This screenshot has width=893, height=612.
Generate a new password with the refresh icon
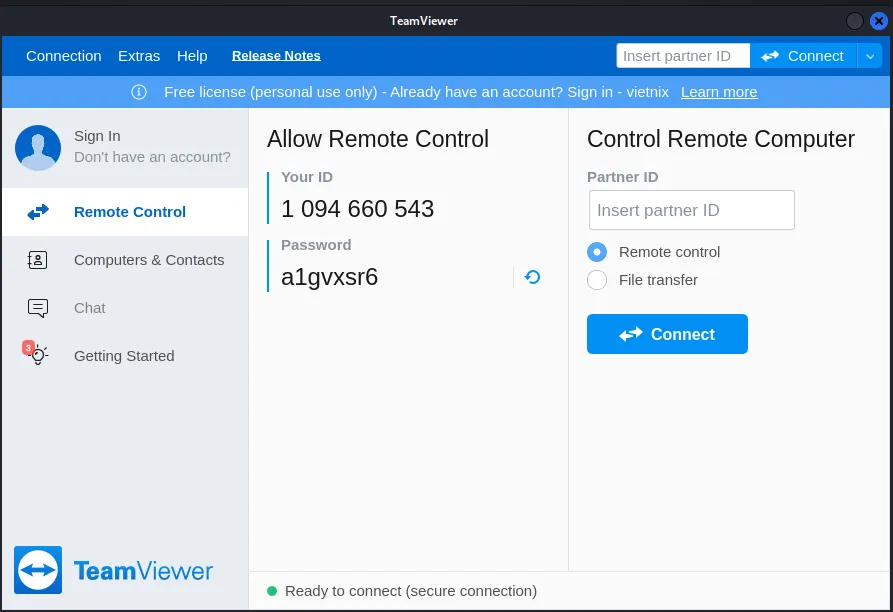pyautogui.click(x=531, y=277)
